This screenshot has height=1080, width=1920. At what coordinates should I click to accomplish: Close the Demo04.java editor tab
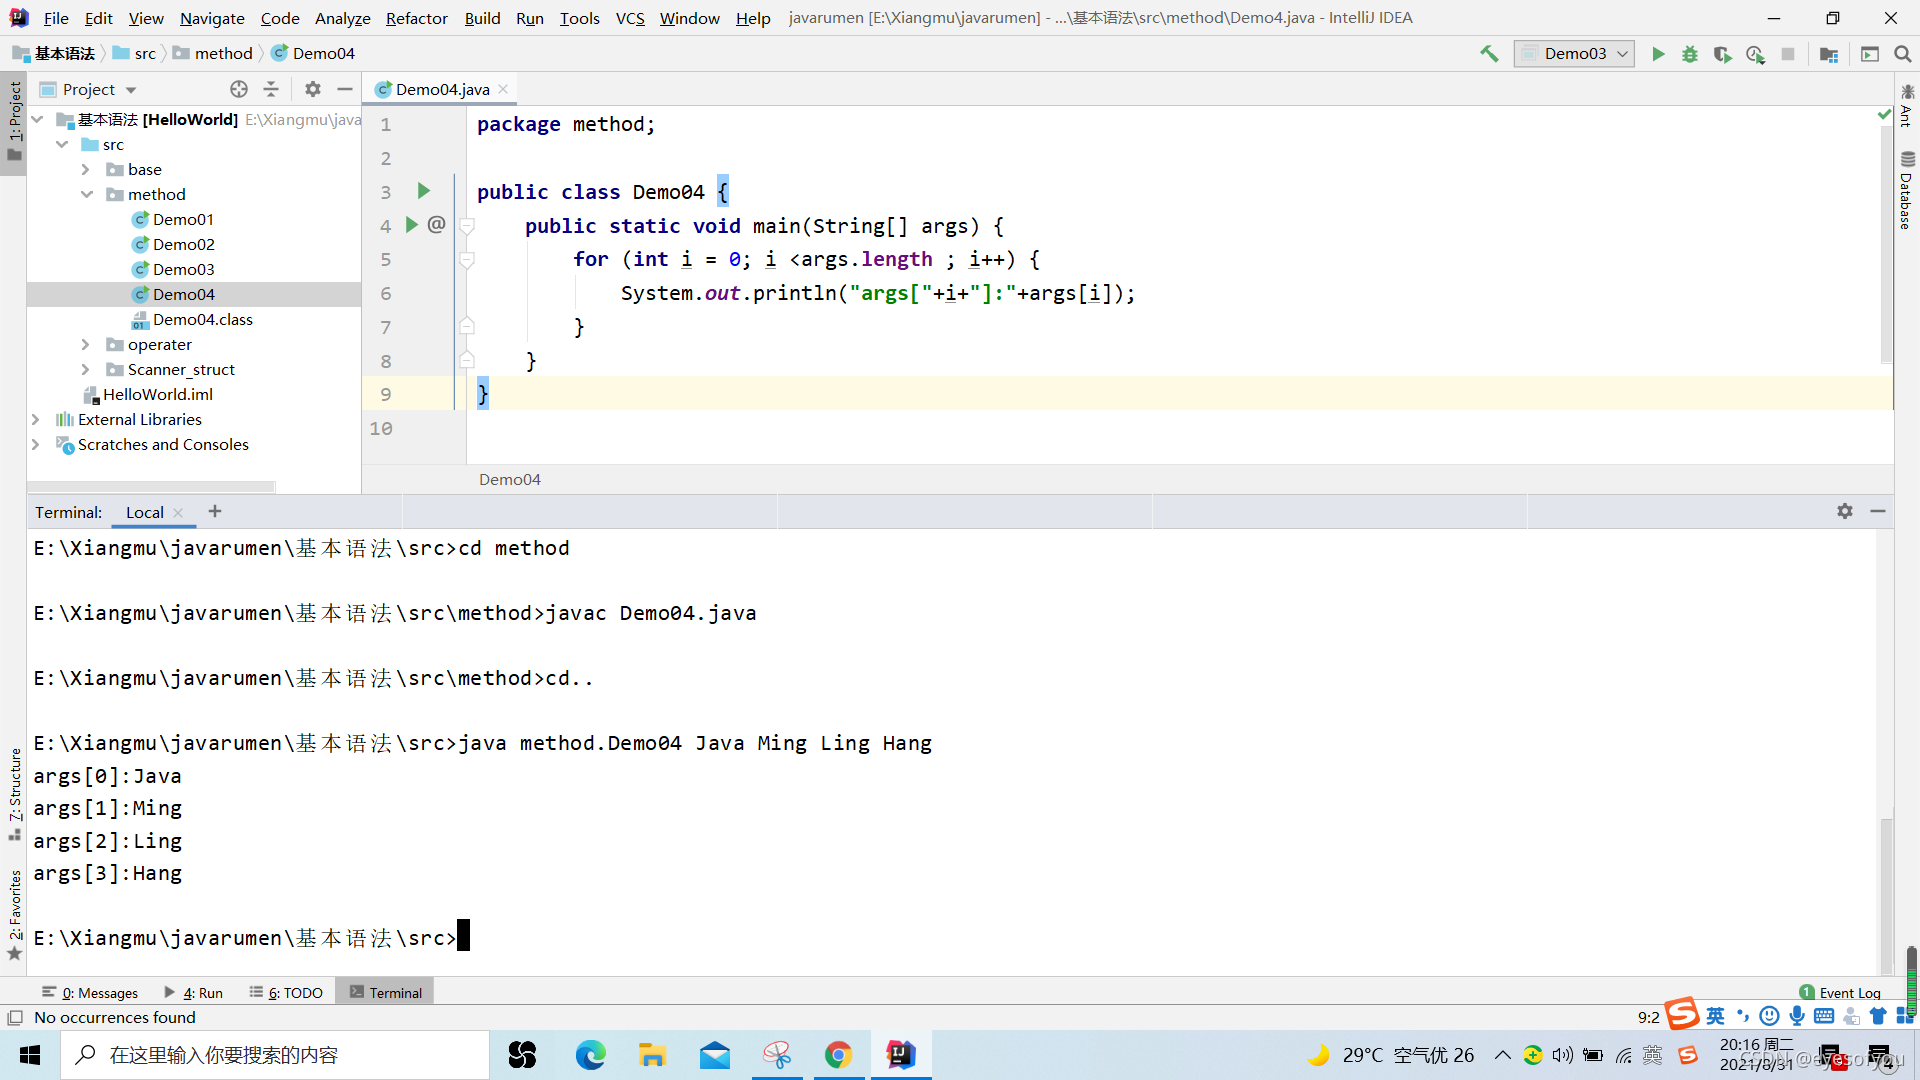tap(503, 89)
